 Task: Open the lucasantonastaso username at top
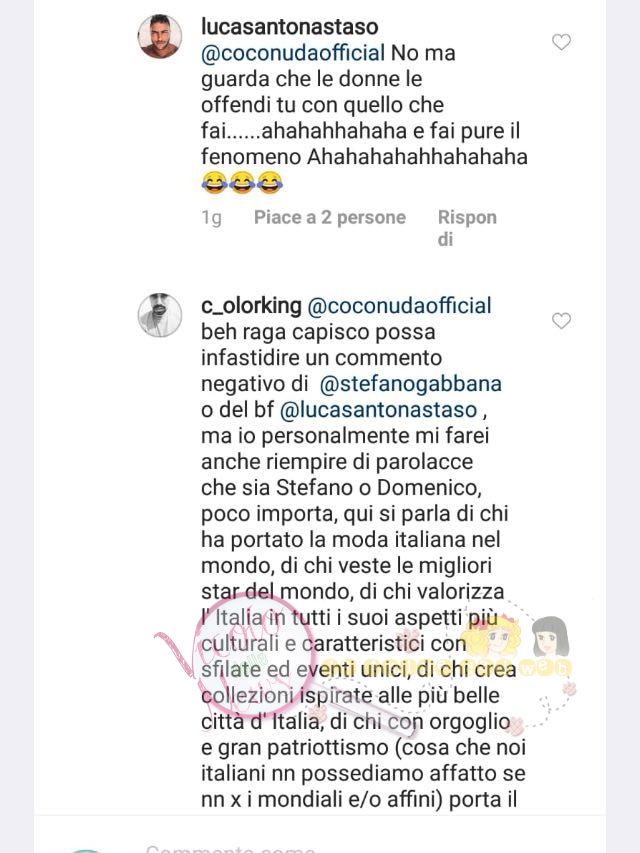pos(290,27)
